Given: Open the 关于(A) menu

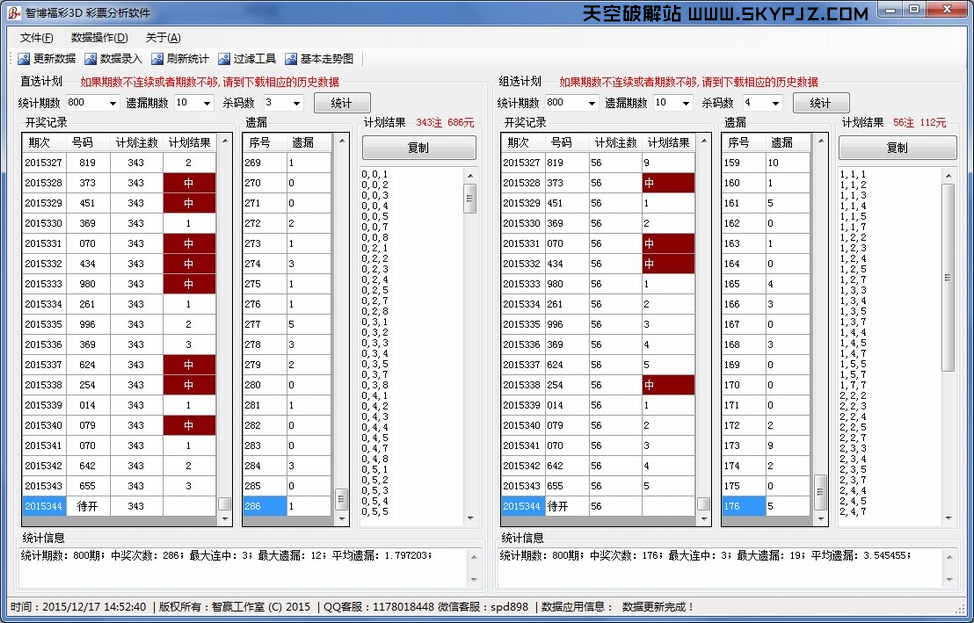Looking at the screenshot, I should (163, 37).
